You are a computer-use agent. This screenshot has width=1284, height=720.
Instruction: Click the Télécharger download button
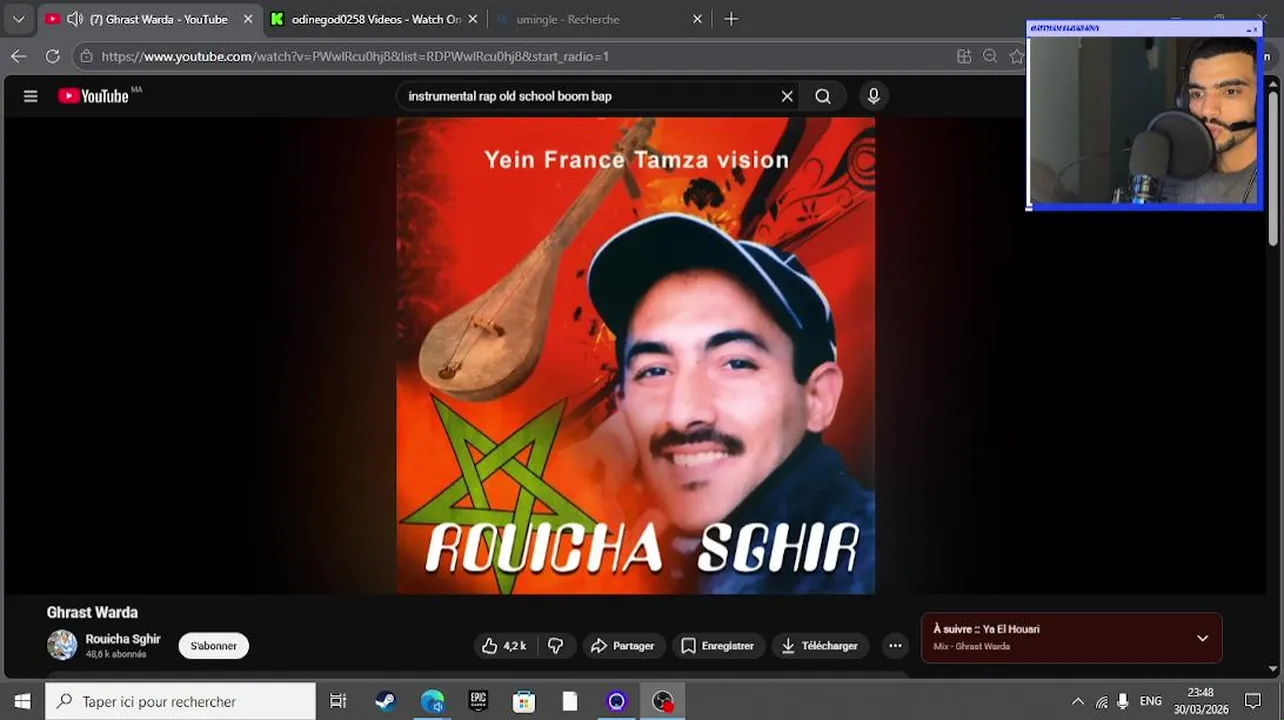[820, 646]
